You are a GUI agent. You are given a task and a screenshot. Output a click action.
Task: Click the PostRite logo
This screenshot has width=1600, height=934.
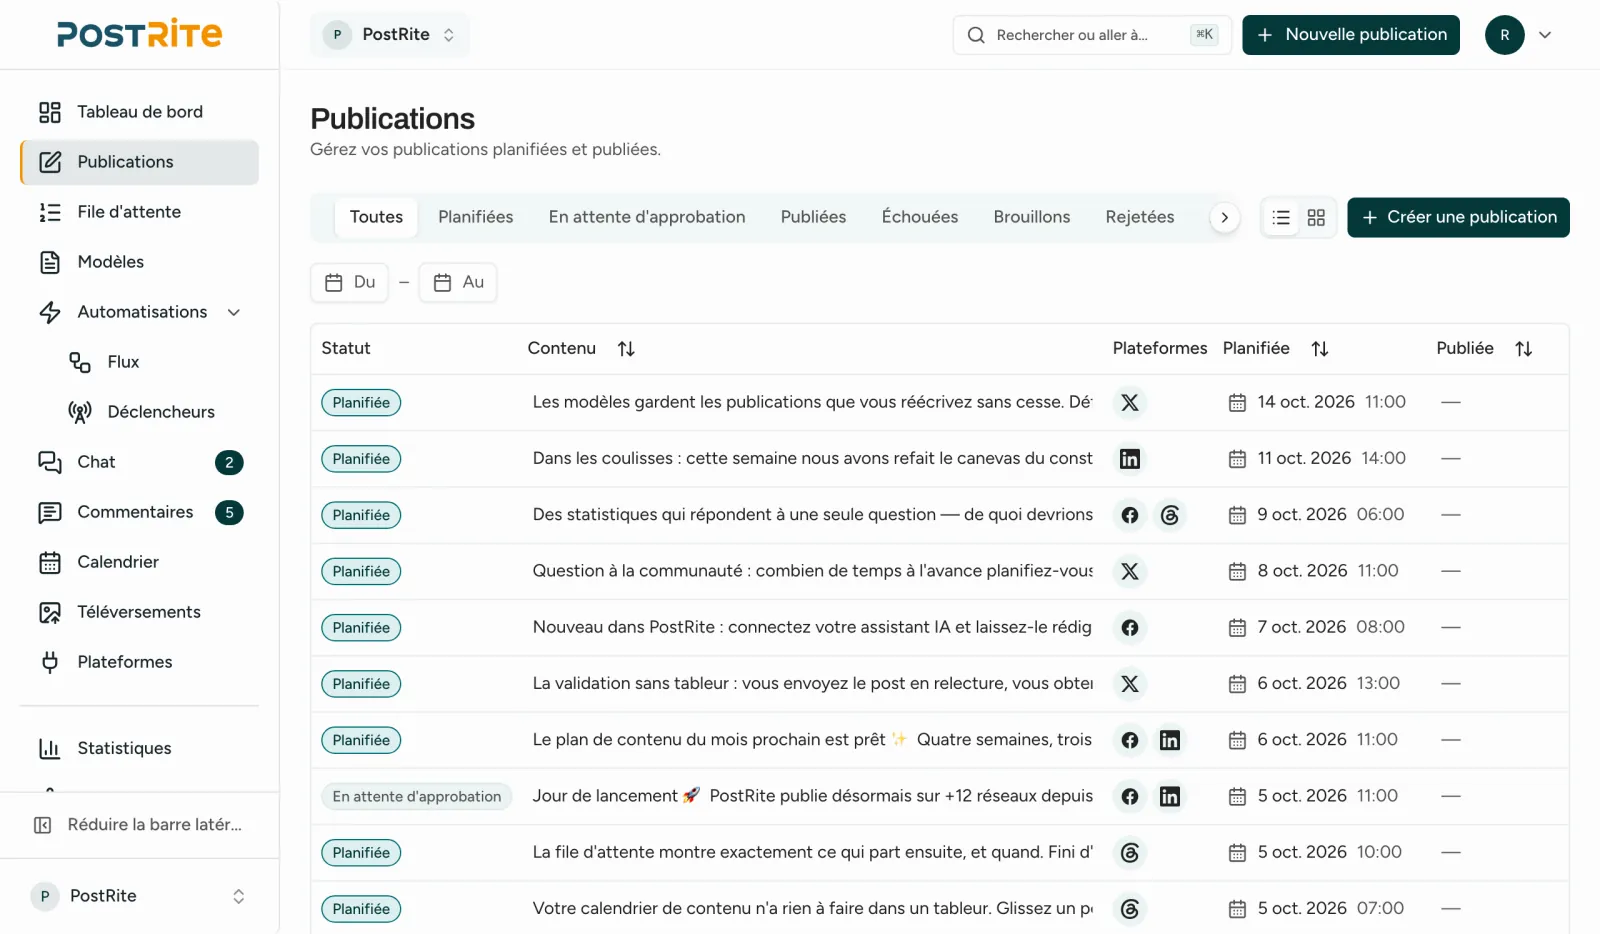tap(139, 34)
